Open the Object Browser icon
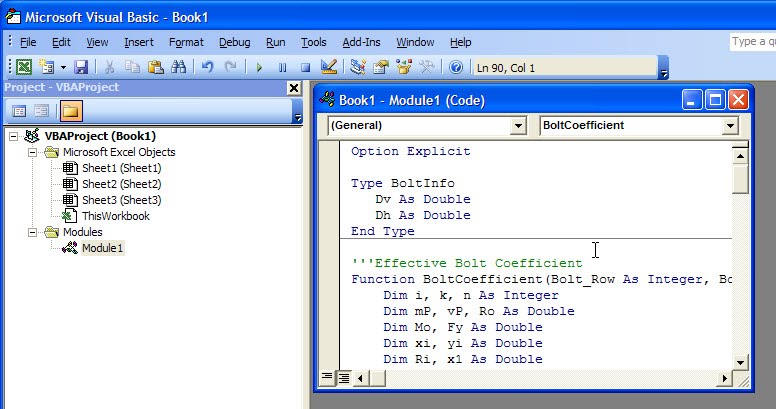The height and width of the screenshot is (409, 776). 404,67
